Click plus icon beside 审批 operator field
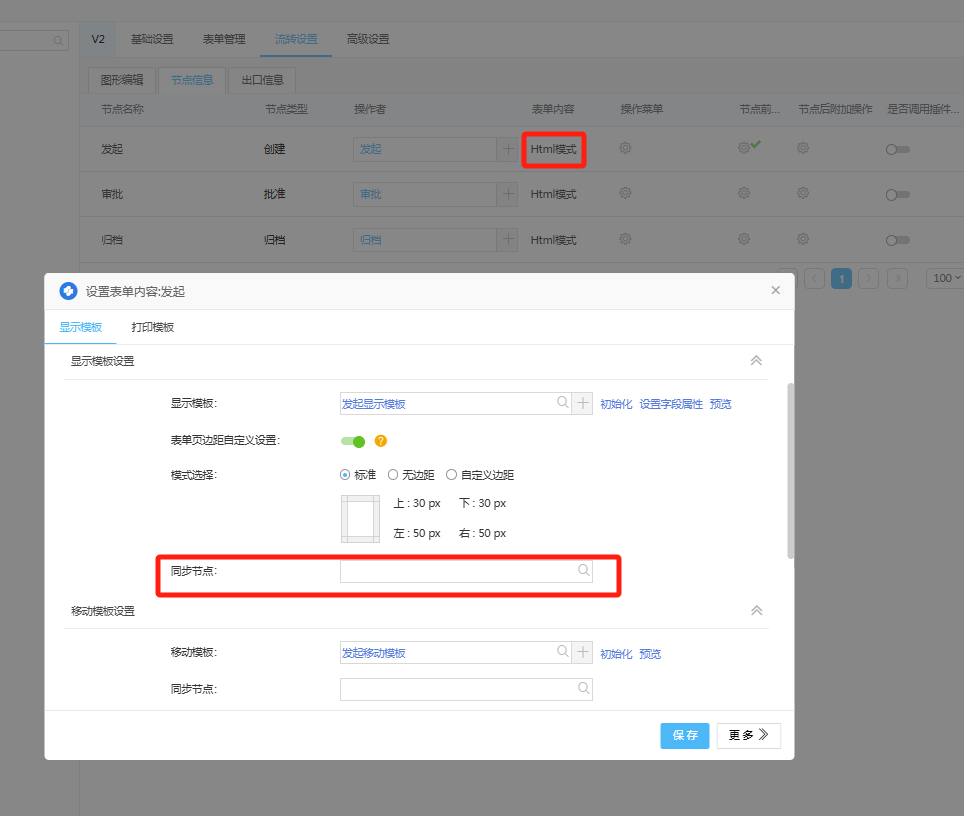 pos(509,194)
